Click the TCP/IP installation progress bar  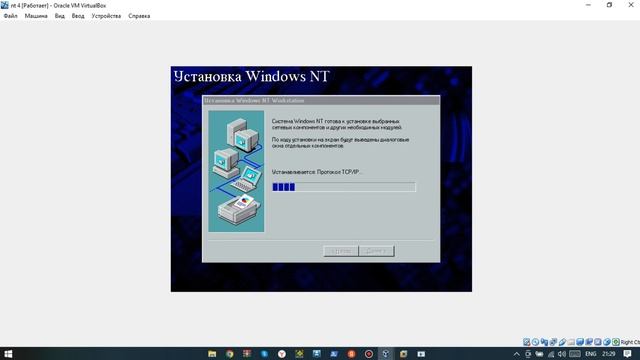click(x=344, y=187)
